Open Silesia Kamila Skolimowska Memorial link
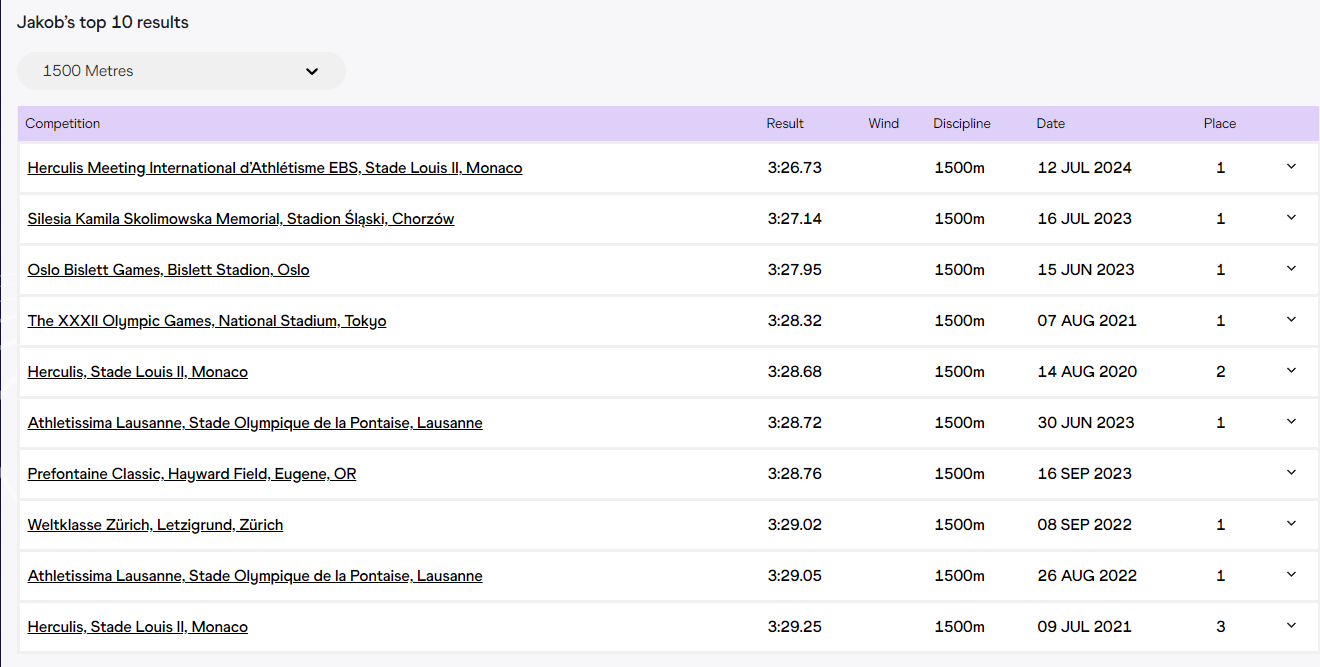 [x=241, y=219]
